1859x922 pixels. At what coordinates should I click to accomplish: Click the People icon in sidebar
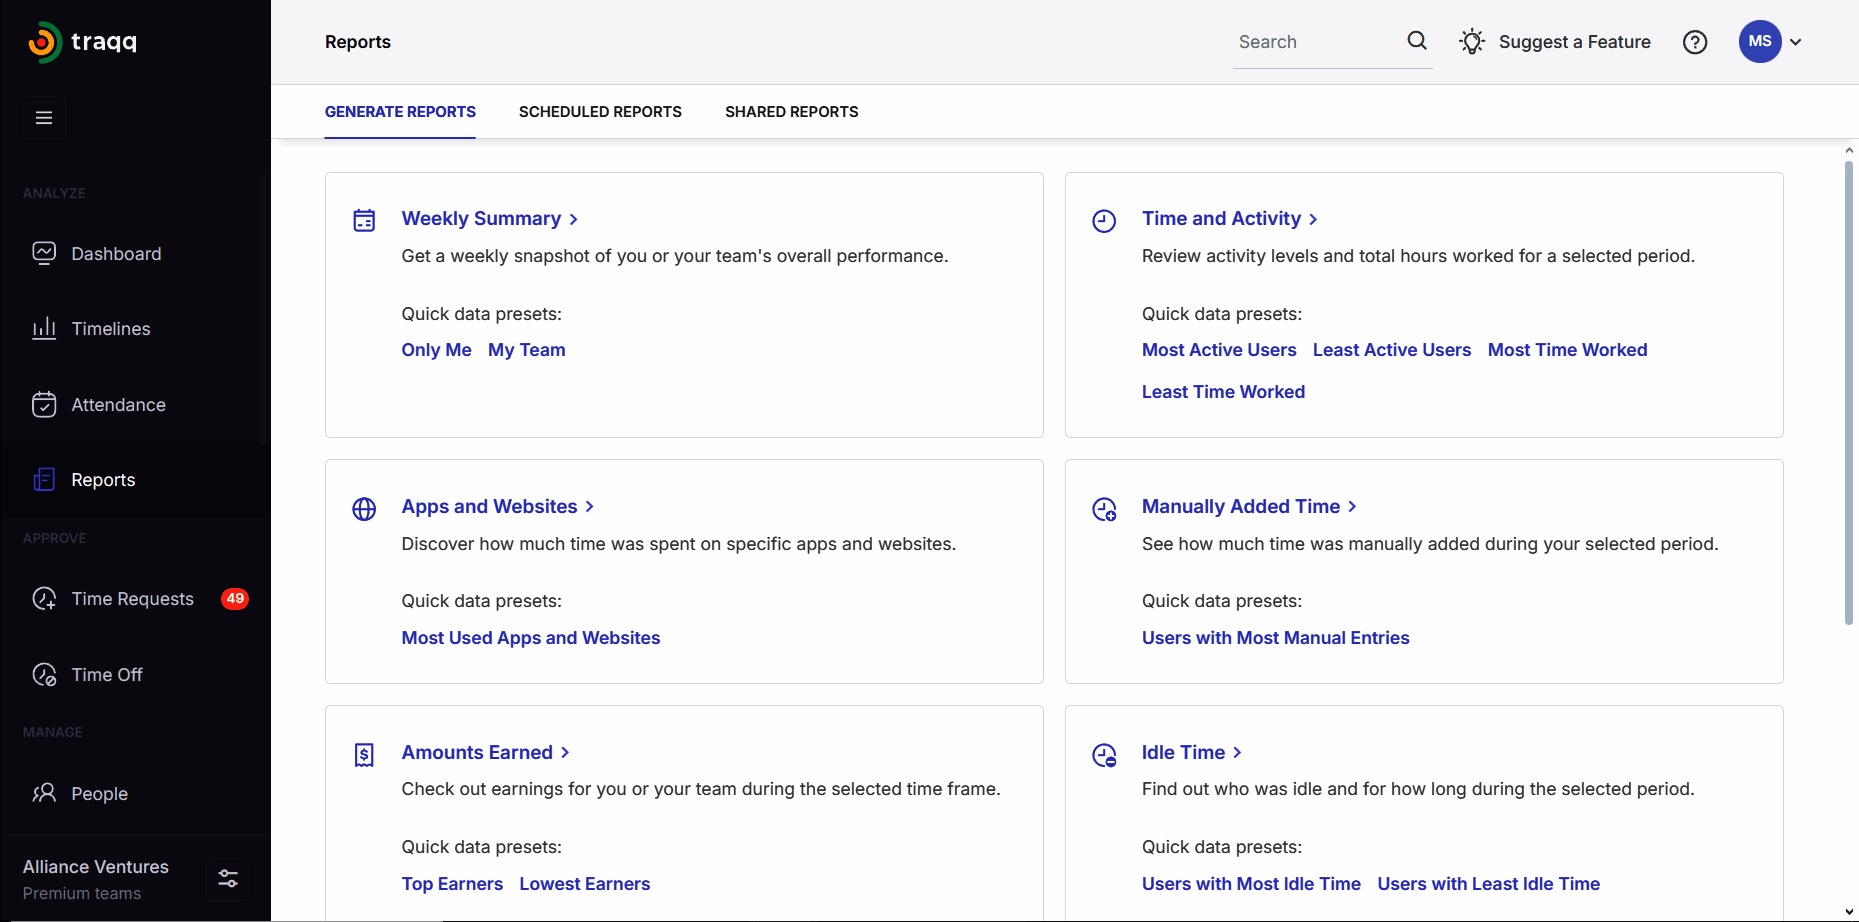[44, 794]
